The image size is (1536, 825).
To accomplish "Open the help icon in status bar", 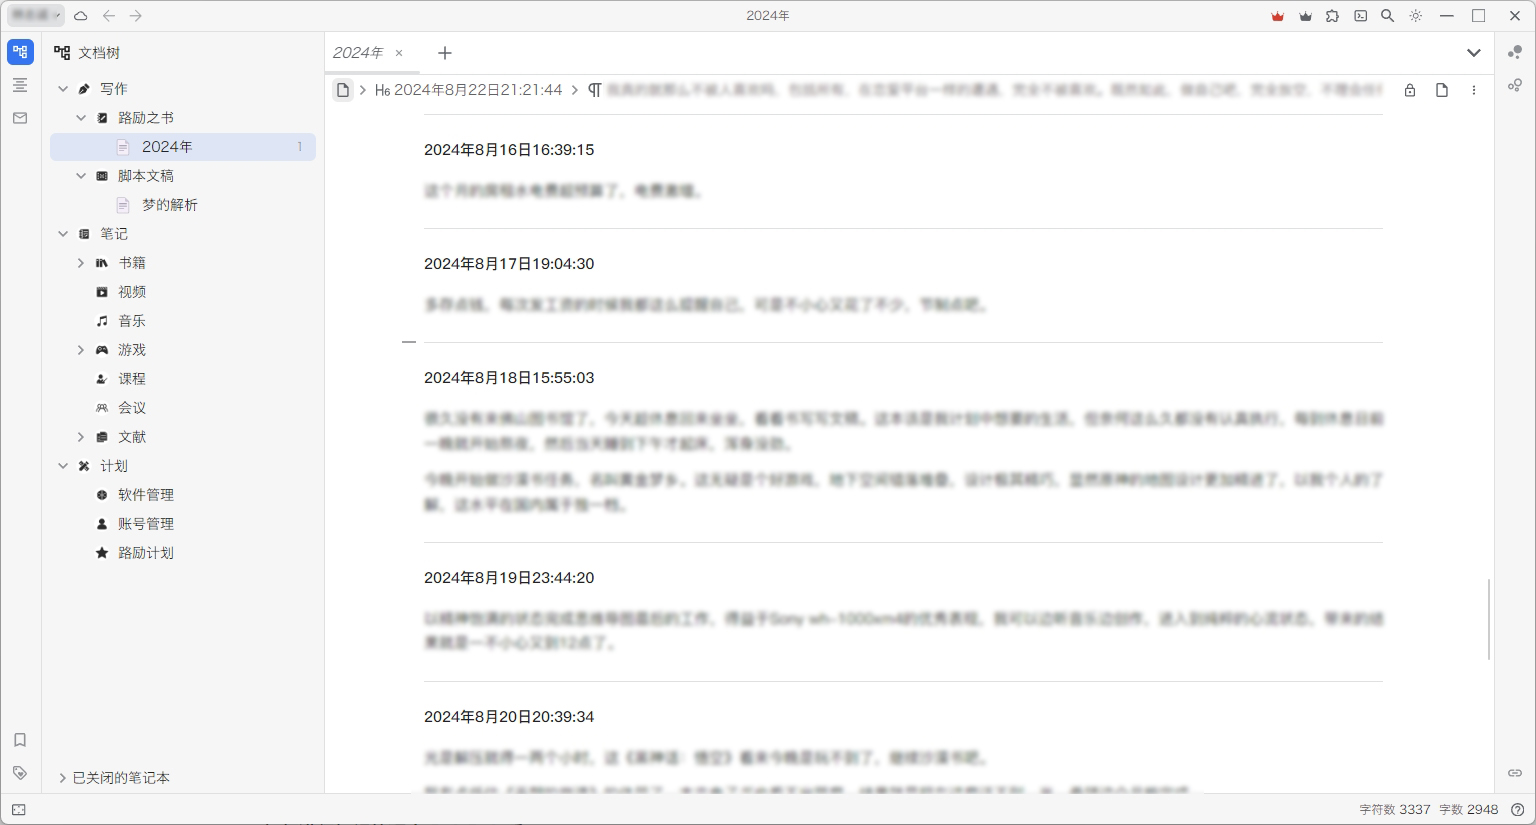I will coord(1517,810).
